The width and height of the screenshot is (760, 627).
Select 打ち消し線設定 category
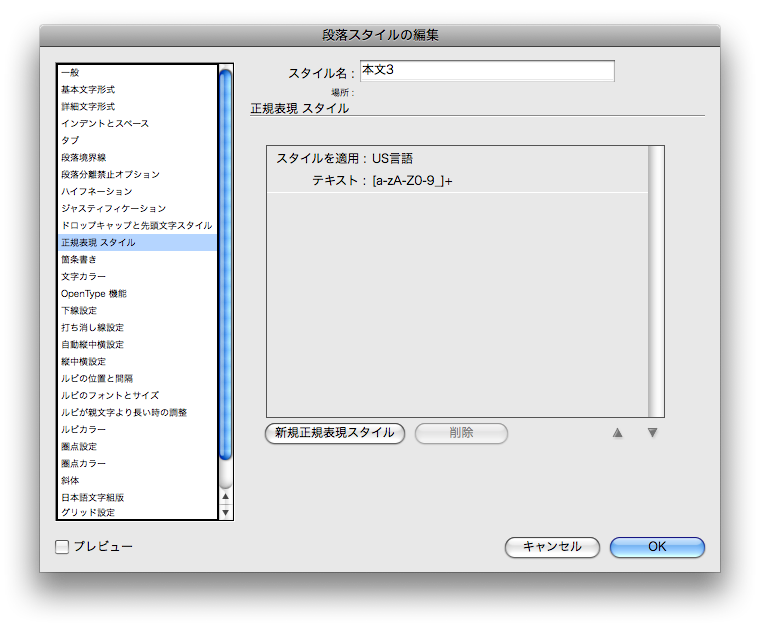(x=138, y=328)
